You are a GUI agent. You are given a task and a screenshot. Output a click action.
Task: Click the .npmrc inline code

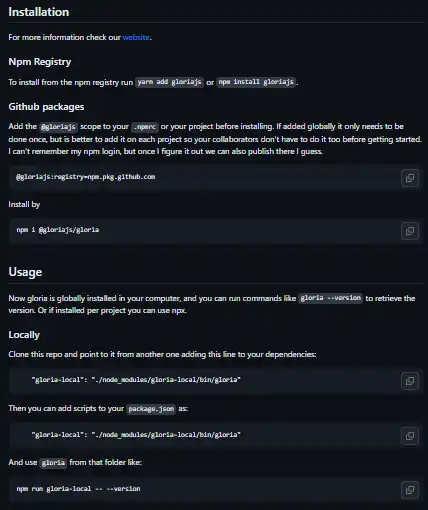click(145, 127)
